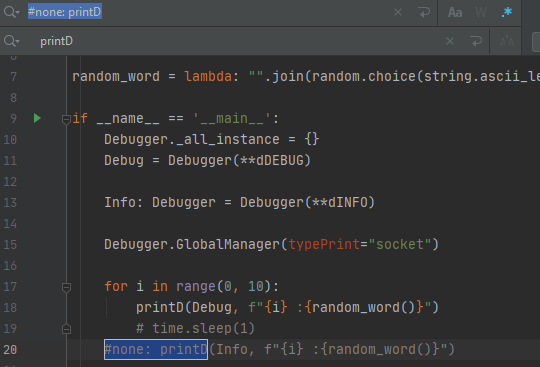Viewport: 540px width, 367px height.
Task: Click '**dINFO' argument on line 13
Action: point(339,202)
